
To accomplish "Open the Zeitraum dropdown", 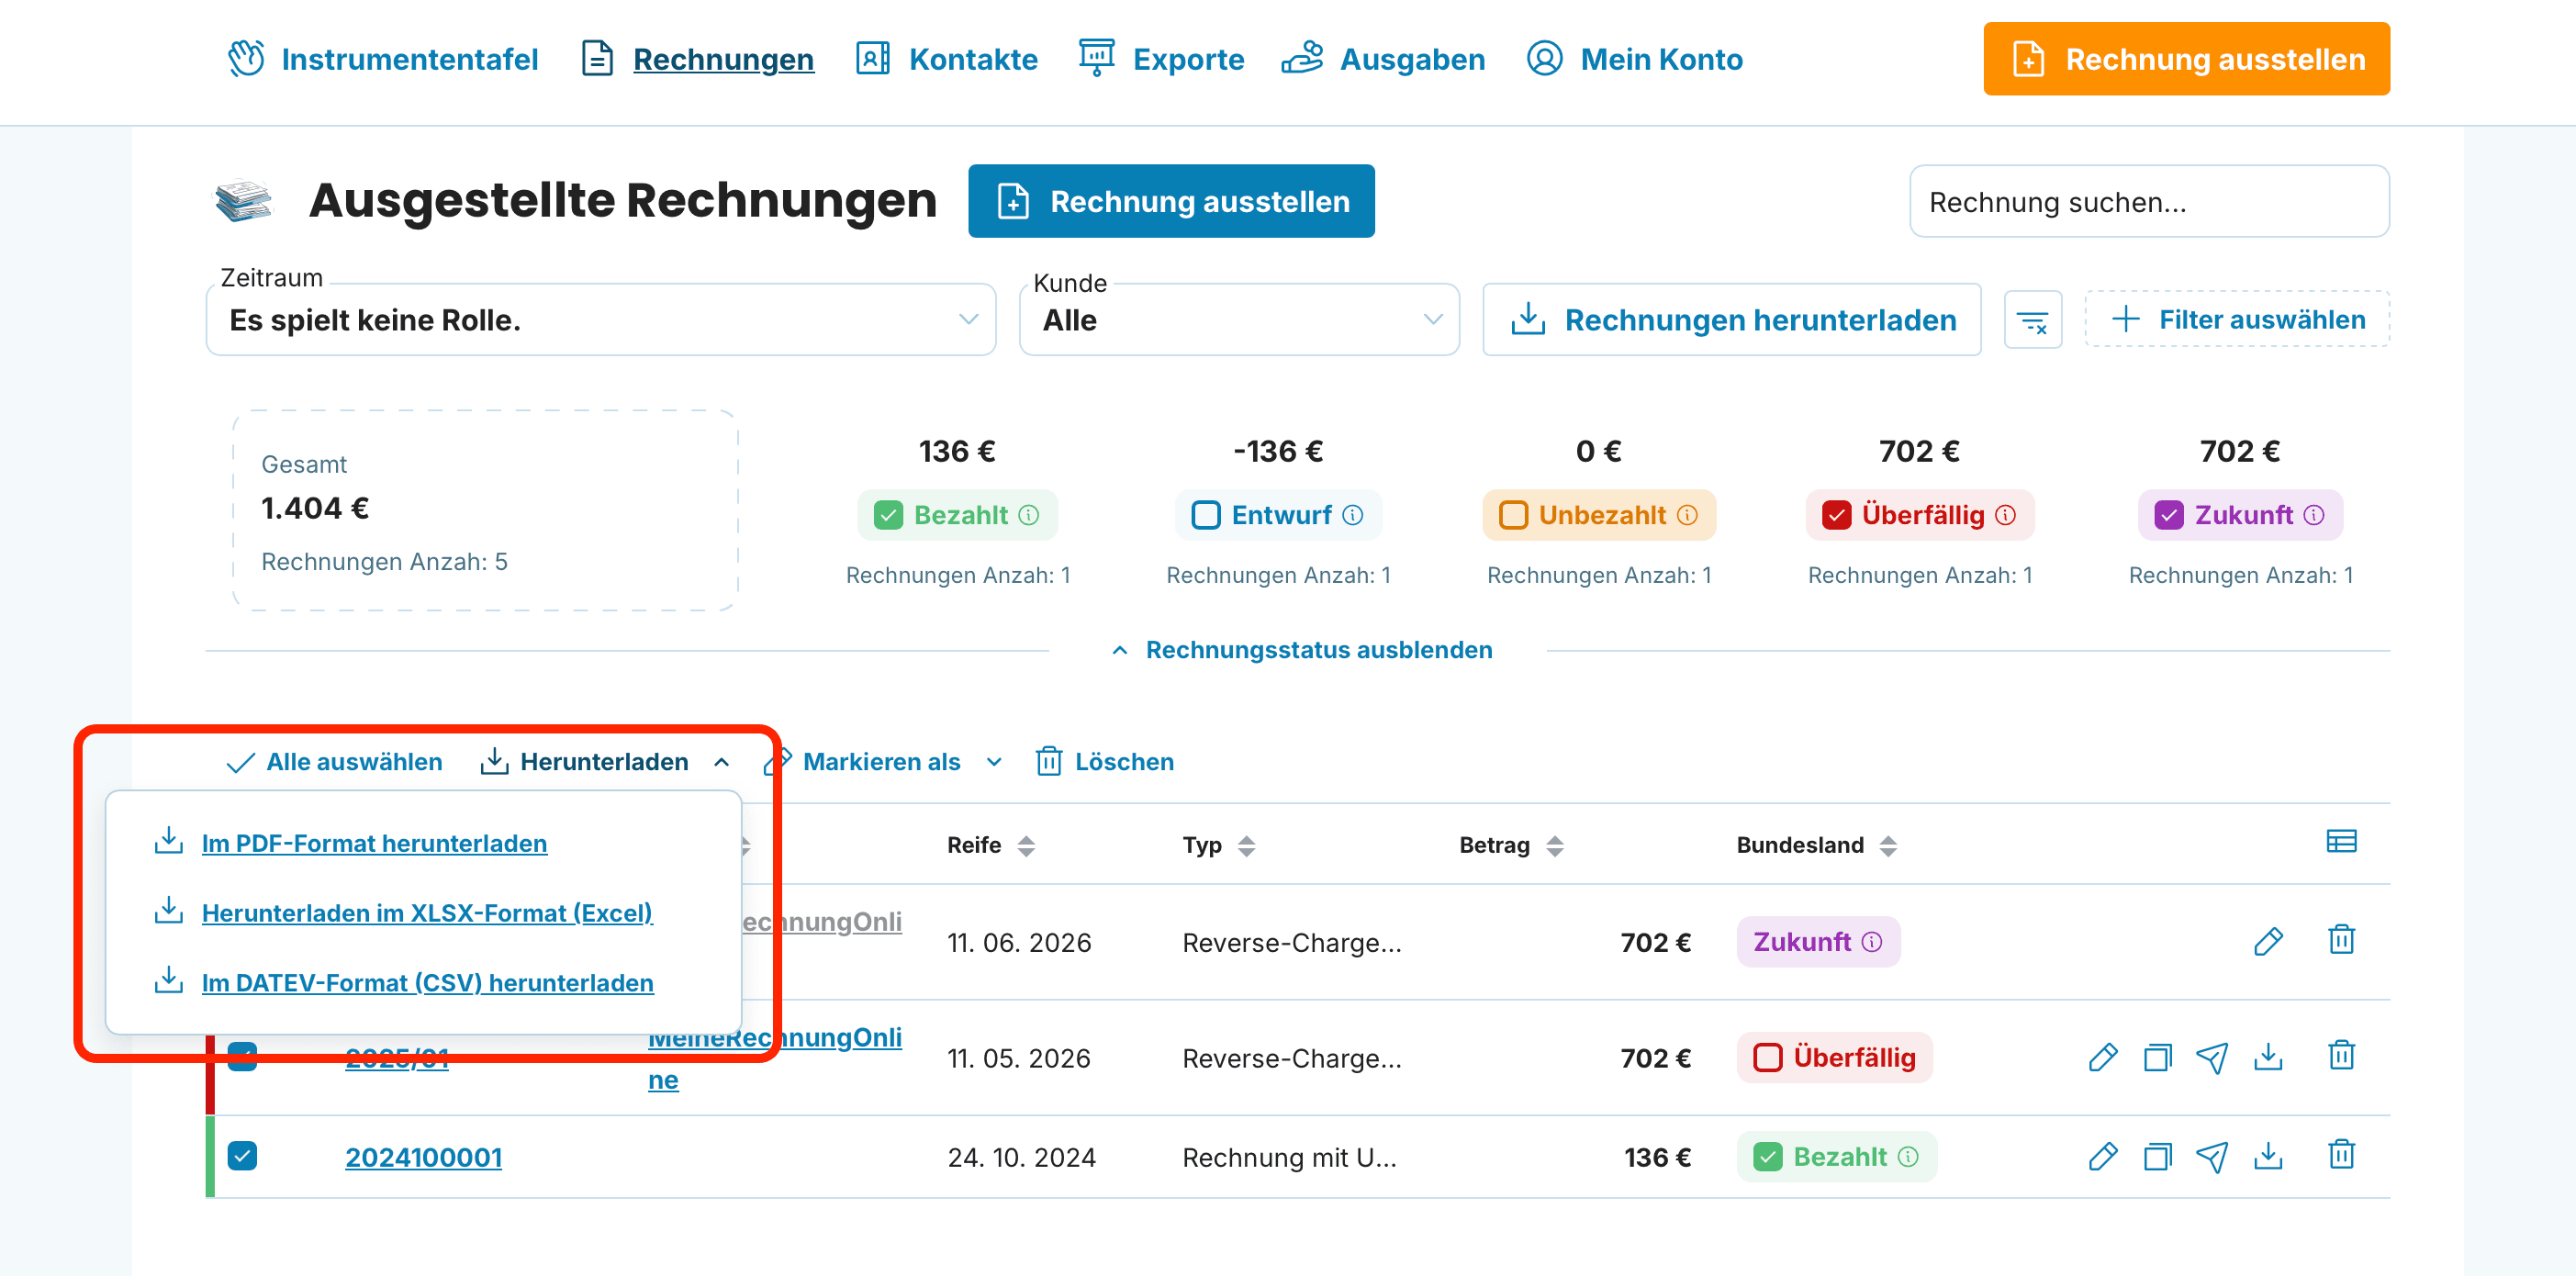I will 601,320.
